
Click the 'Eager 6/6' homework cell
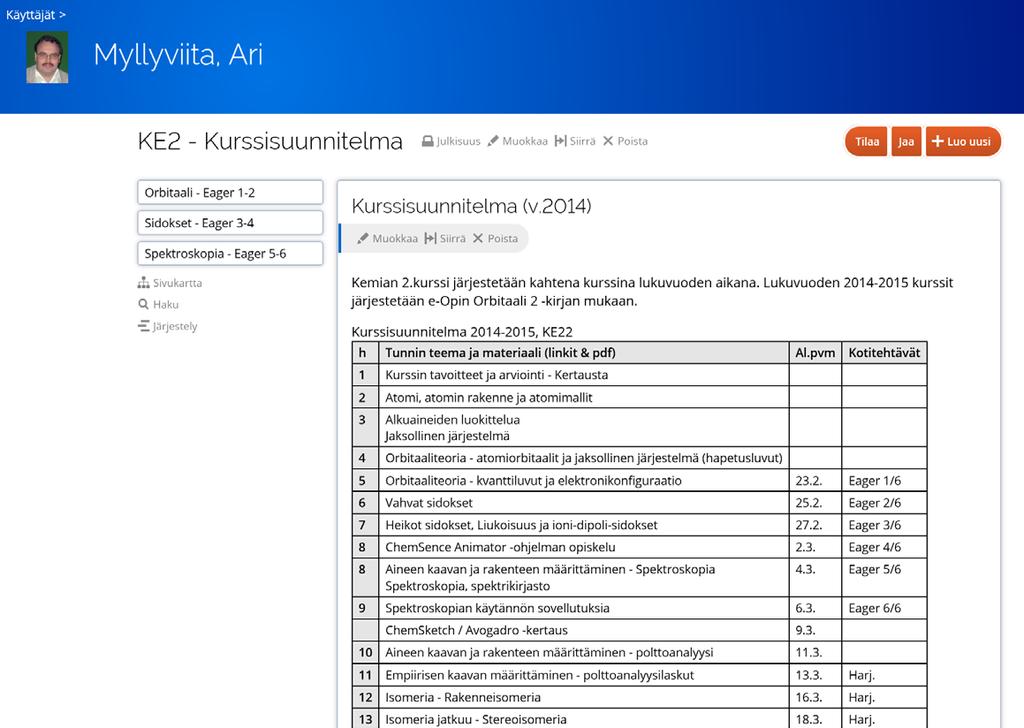point(884,608)
